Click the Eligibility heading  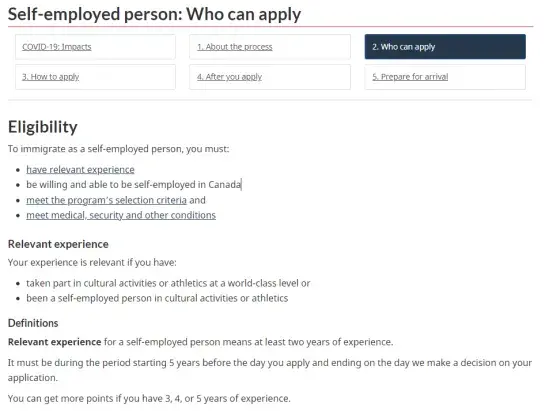tap(43, 127)
